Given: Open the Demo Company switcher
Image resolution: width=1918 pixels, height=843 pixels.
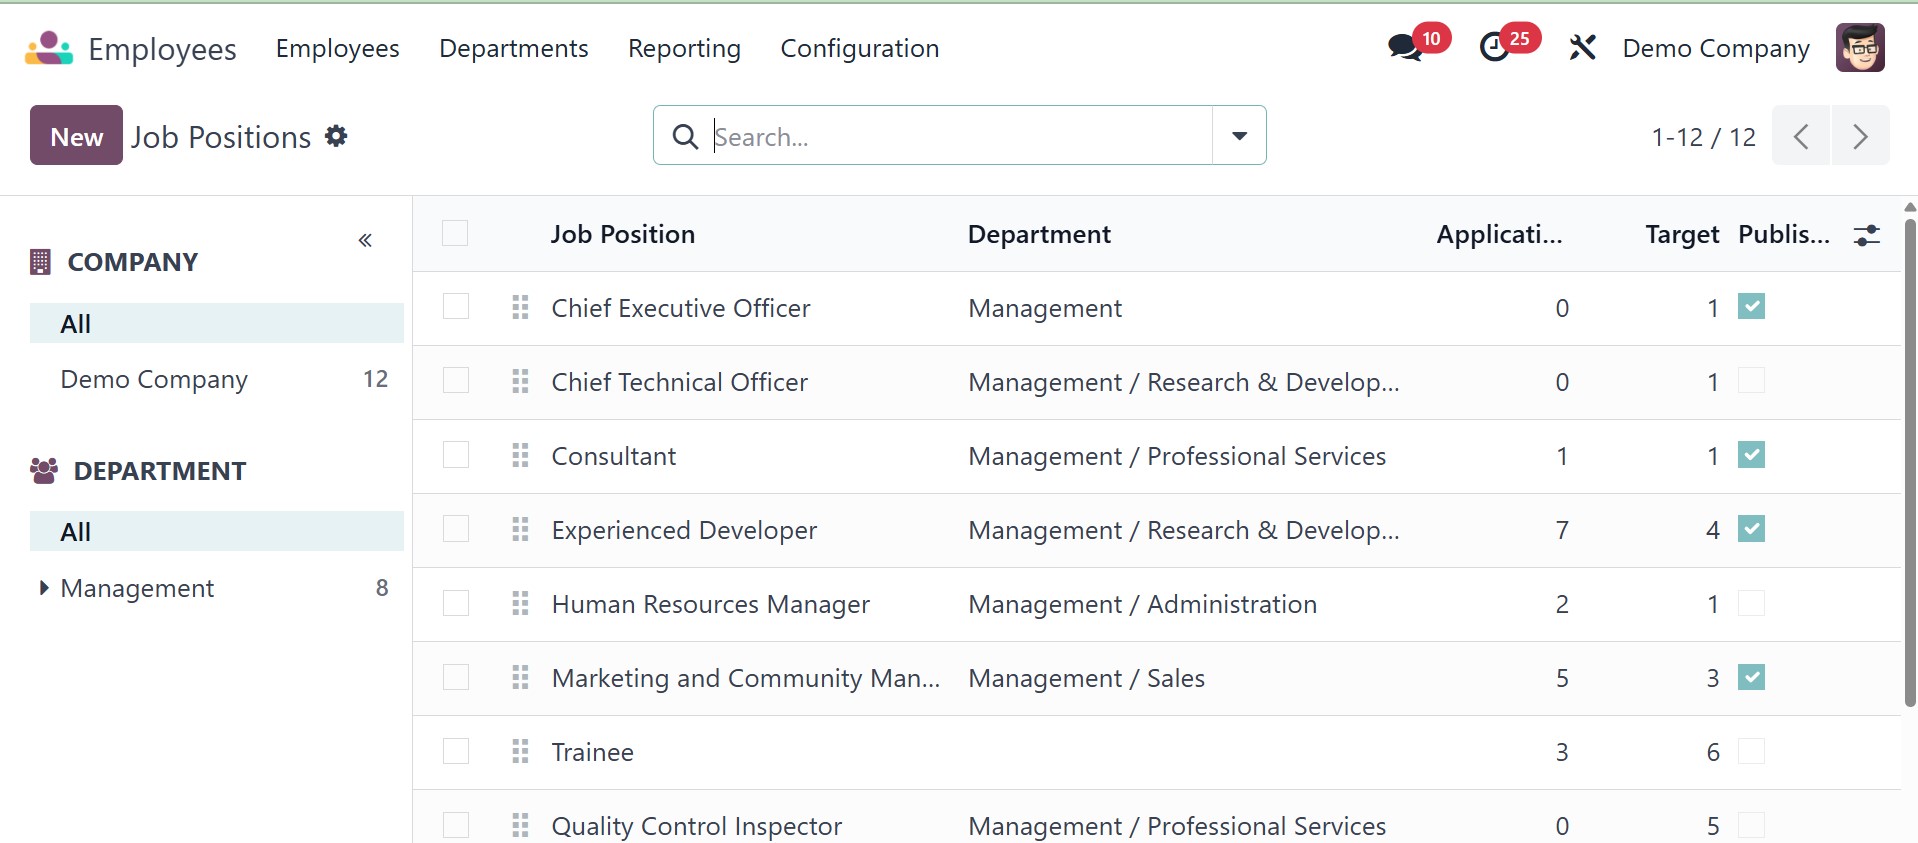Looking at the screenshot, I should (x=1715, y=48).
